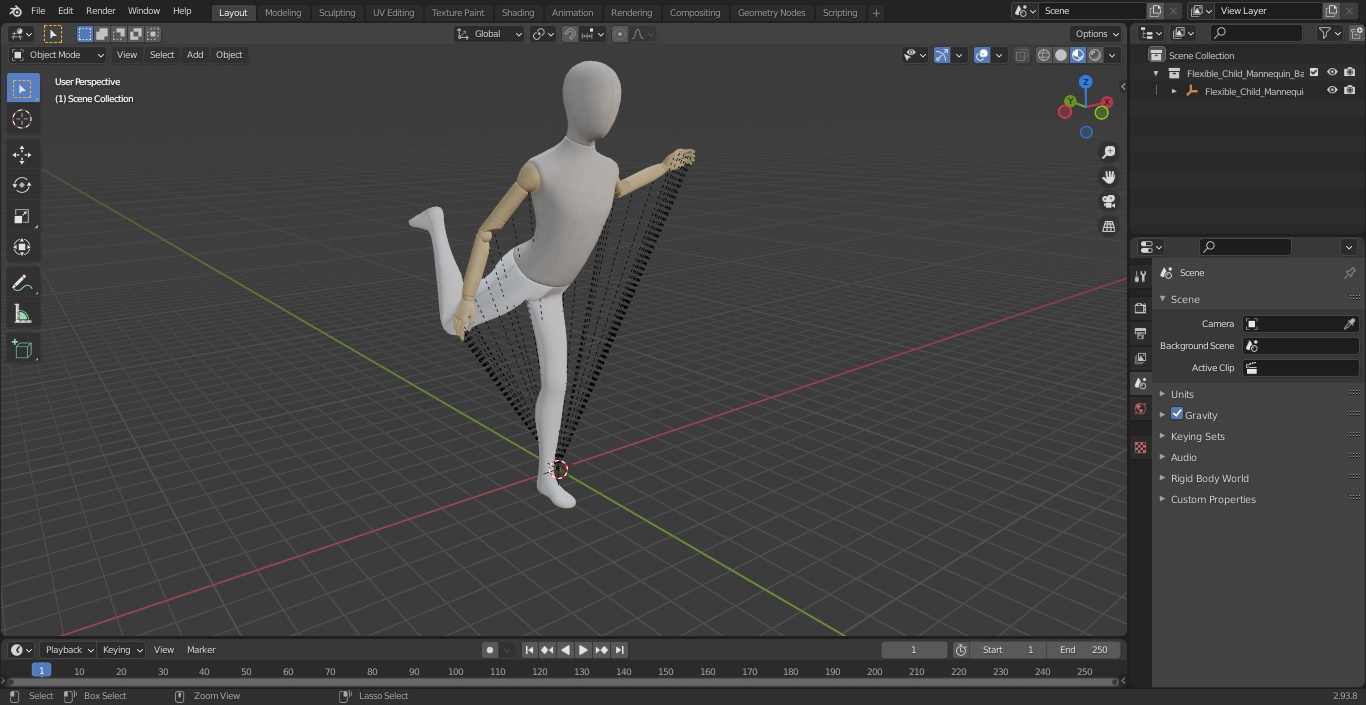Screen dimensions: 1366x705
Task: Open the Render menu
Action: pyautogui.click(x=100, y=11)
